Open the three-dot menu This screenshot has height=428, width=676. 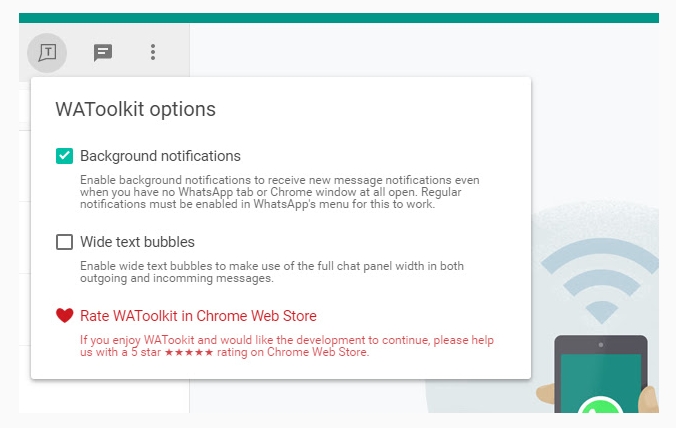click(153, 52)
